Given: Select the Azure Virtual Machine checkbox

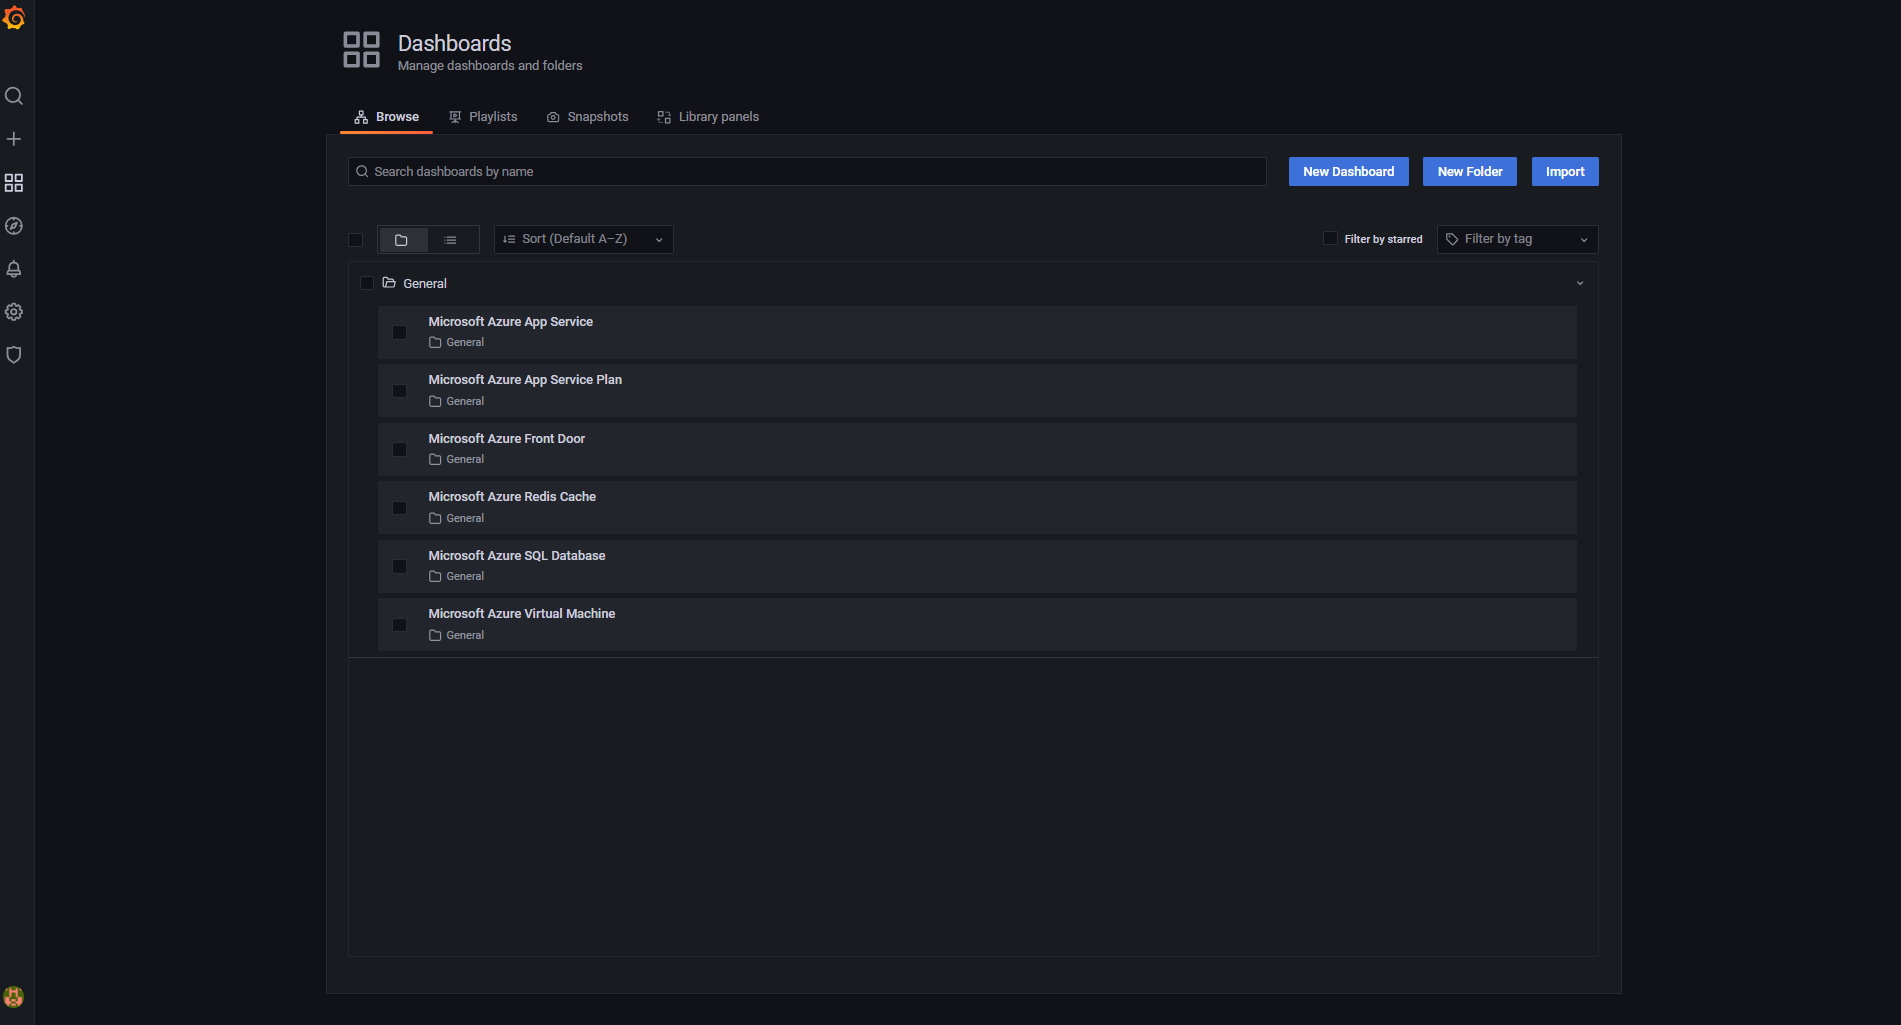Looking at the screenshot, I should coord(400,625).
